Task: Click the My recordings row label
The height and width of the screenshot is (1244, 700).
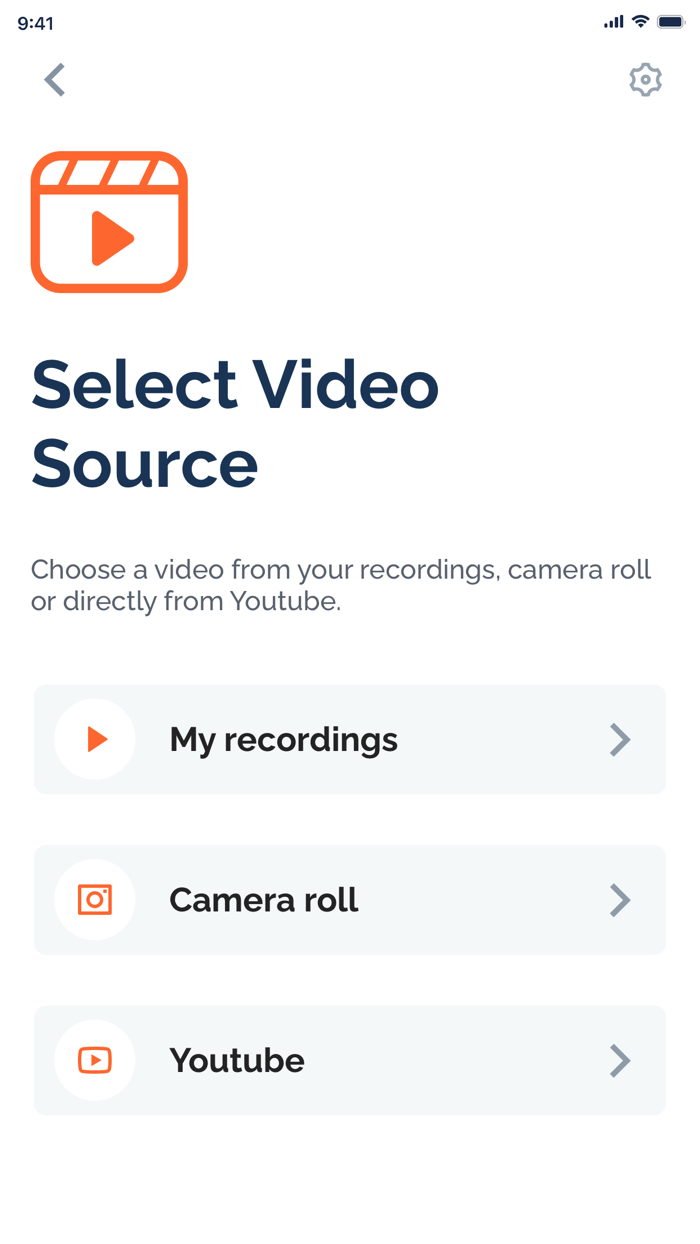Action: 283,739
